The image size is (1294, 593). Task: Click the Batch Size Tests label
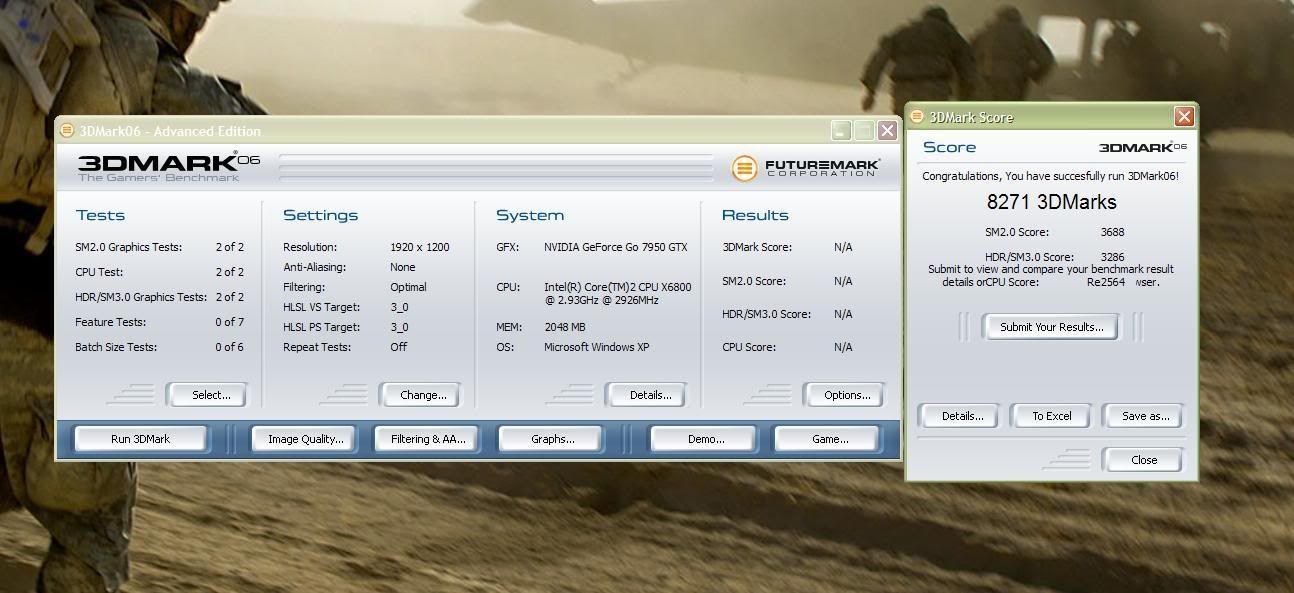pos(115,347)
